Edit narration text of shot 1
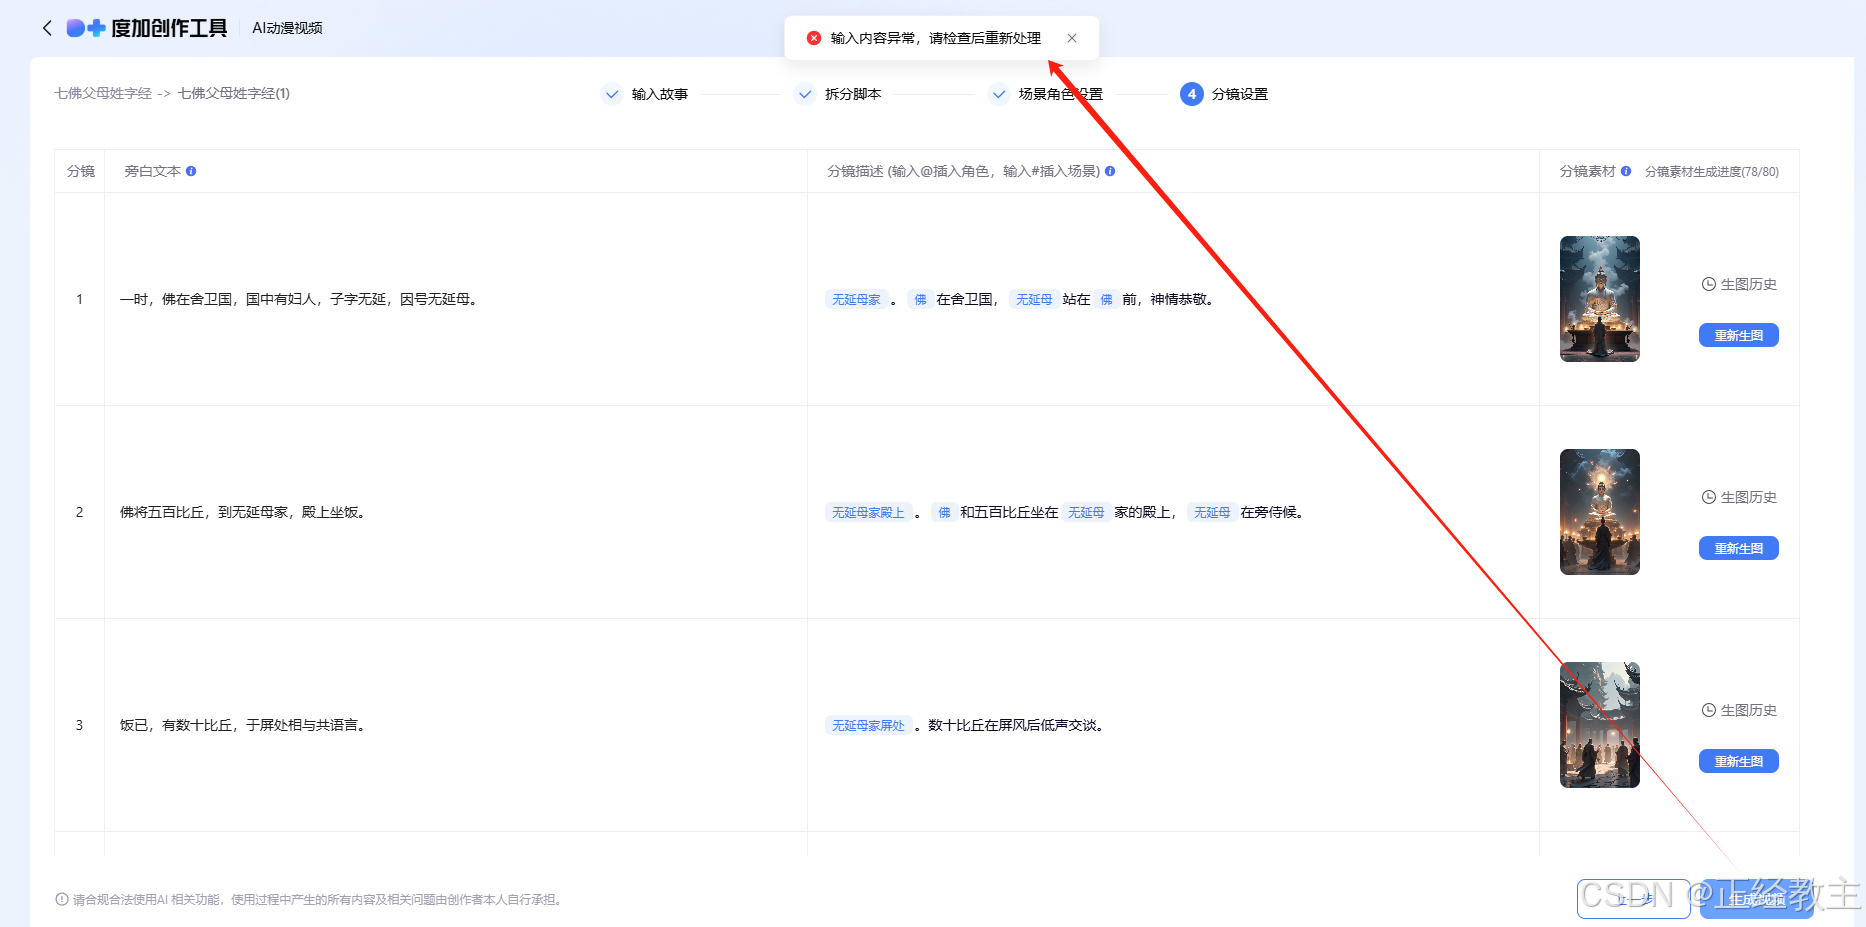Screen dimensions: 1866x927 pyautogui.click(x=299, y=299)
